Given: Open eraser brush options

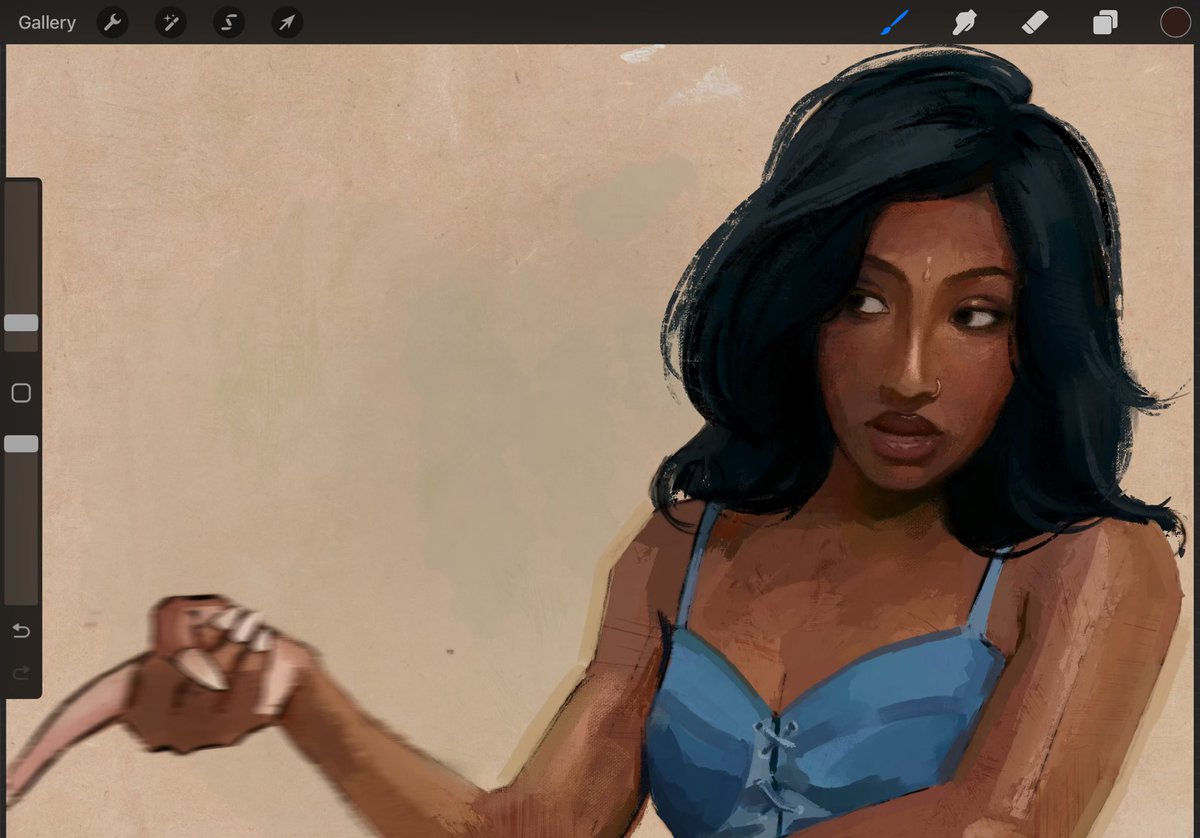Looking at the screenshot, I should pyautogui.click(x=1035, y=22).
